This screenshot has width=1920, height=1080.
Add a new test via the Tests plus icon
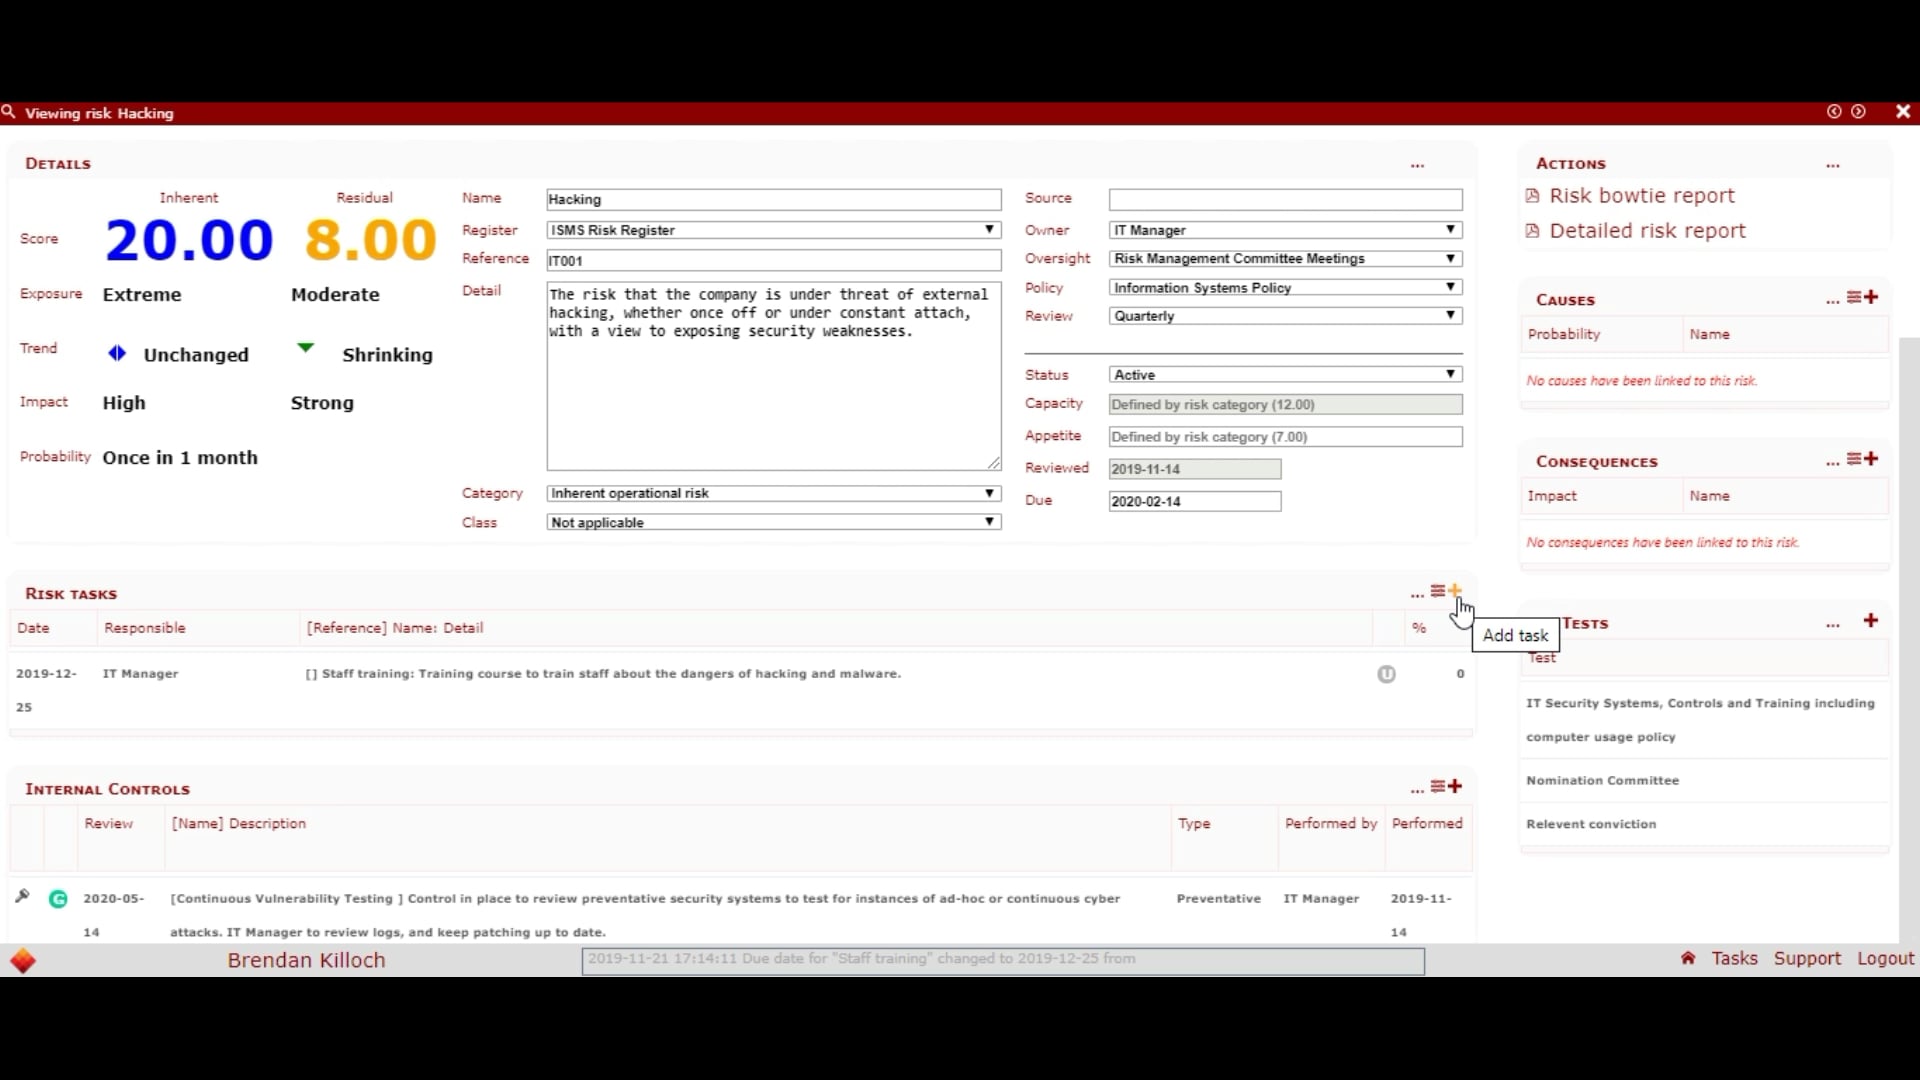tap(1870, 620)
